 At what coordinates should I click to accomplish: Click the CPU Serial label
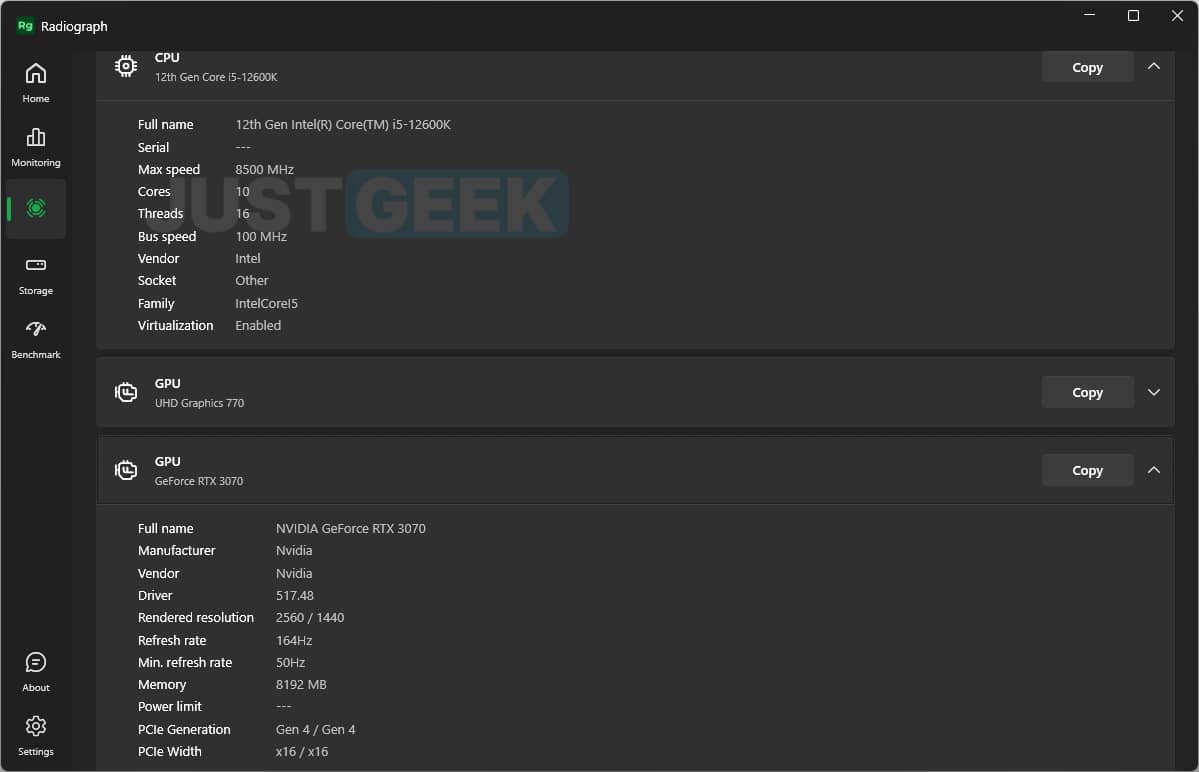[153, 148]
